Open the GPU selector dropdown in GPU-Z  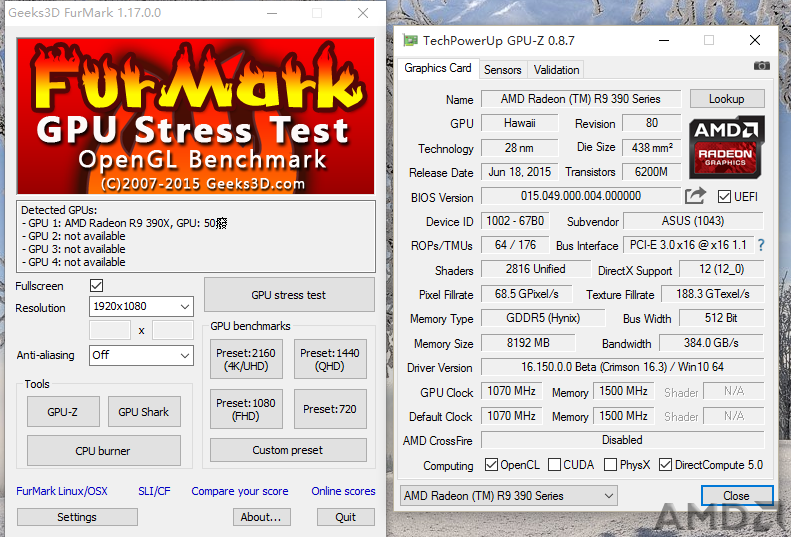tap(508, 496)
